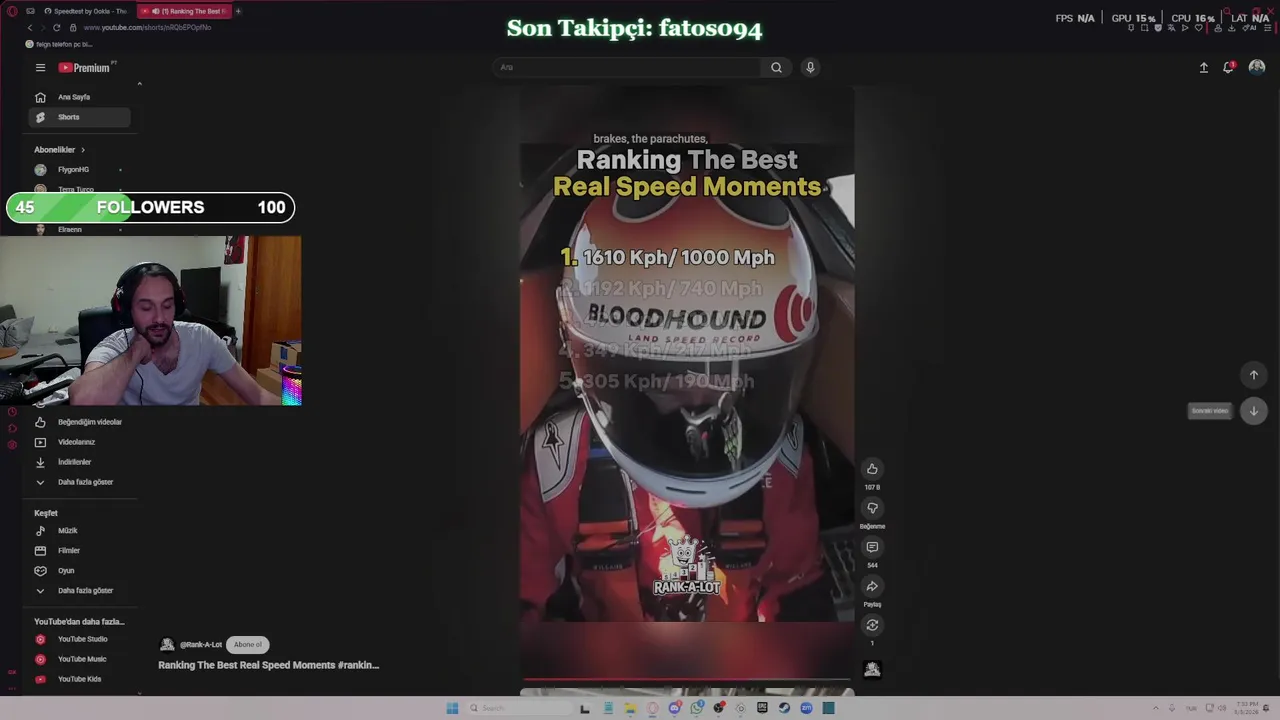Image resolution: width=1280 pixels, height=720 pixels.
Task: Go to the previous Short with up arrow
Action: (x=1254, y=375)
